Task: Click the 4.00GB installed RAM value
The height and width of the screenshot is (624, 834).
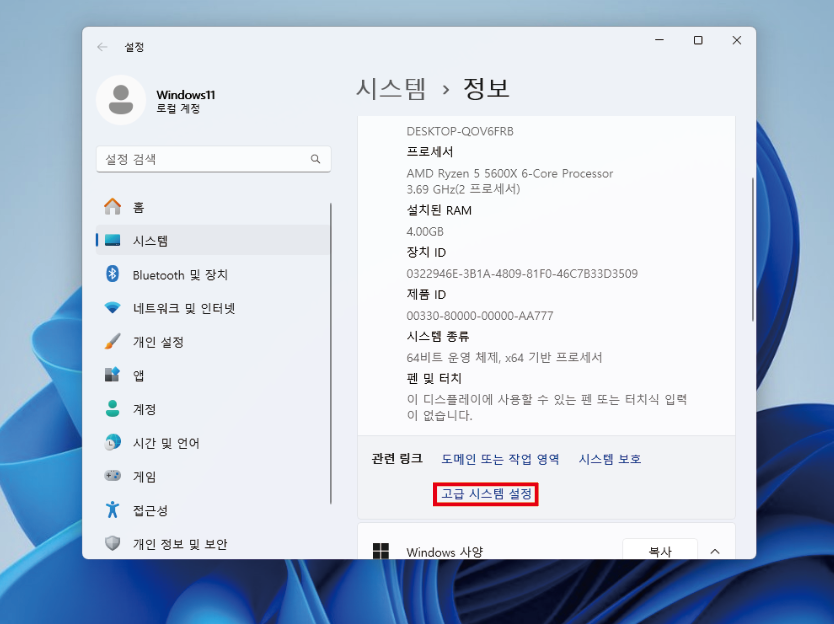Action: (425, 231)
